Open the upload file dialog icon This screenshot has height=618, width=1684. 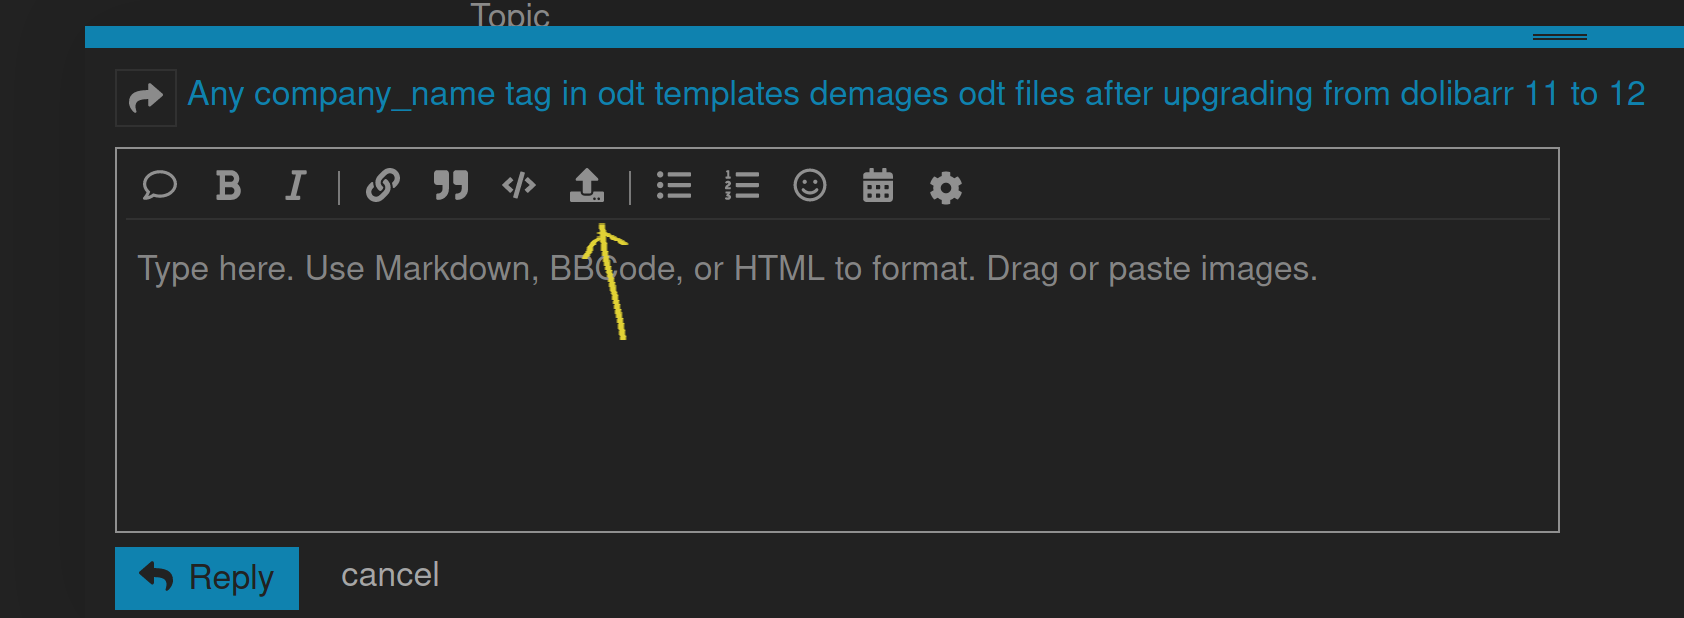pyautogui.click(x=587, y=186)
